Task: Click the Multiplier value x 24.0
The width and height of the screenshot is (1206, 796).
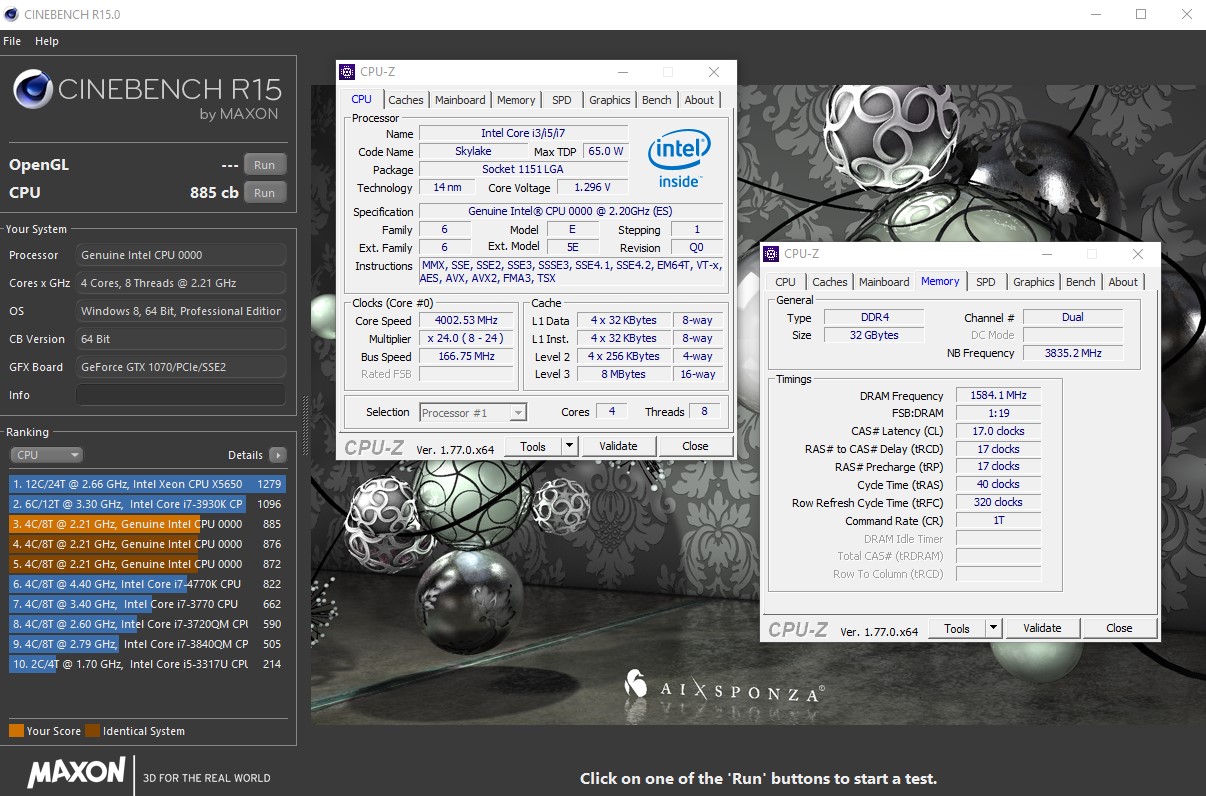Action: coord(466,339)
